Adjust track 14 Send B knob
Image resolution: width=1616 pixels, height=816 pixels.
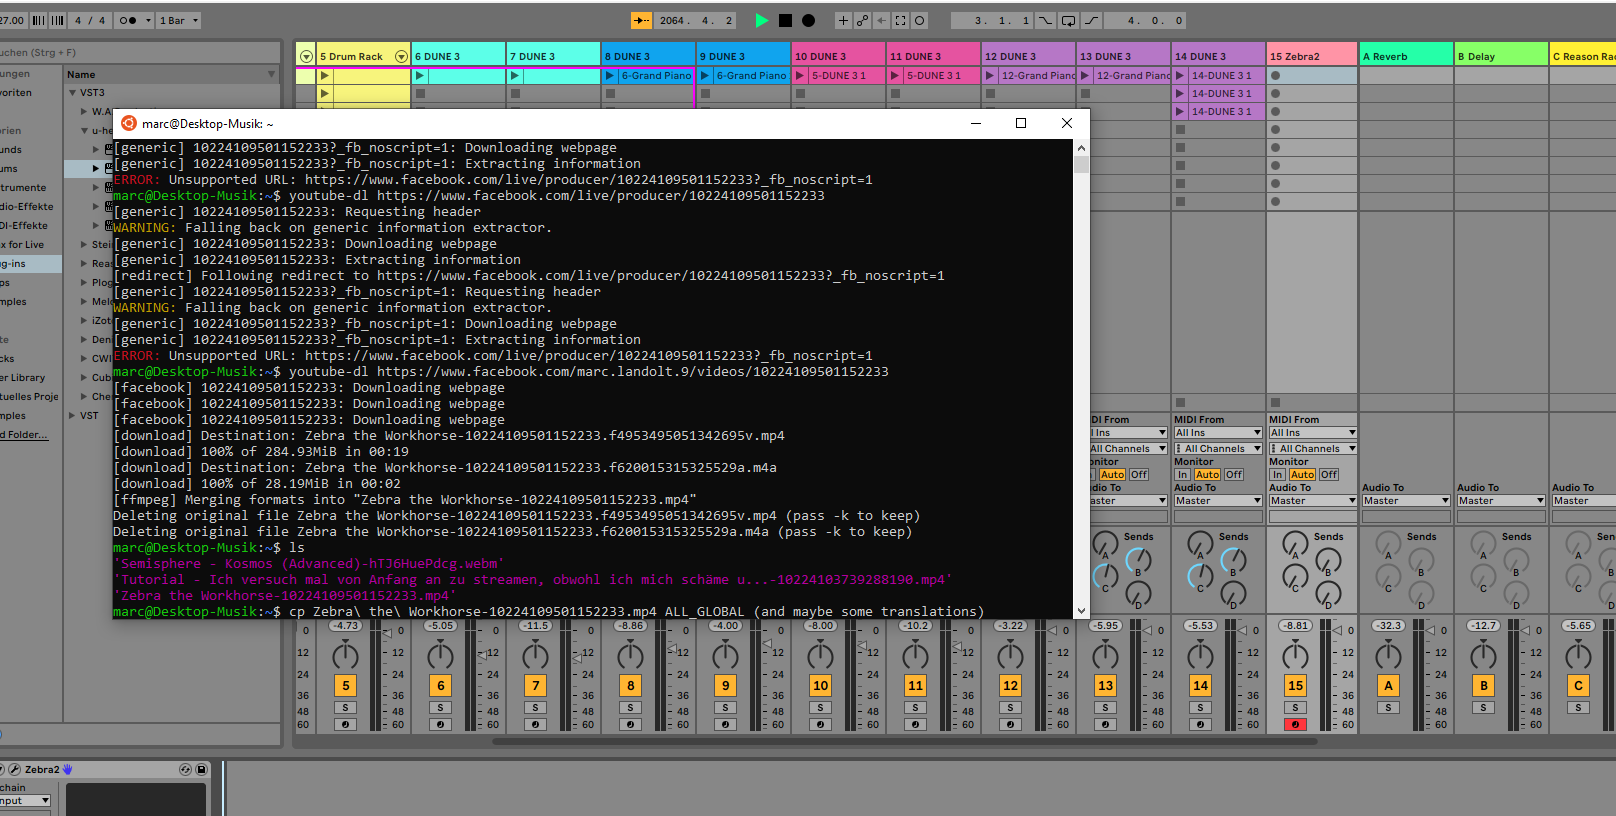(1233, 561)
